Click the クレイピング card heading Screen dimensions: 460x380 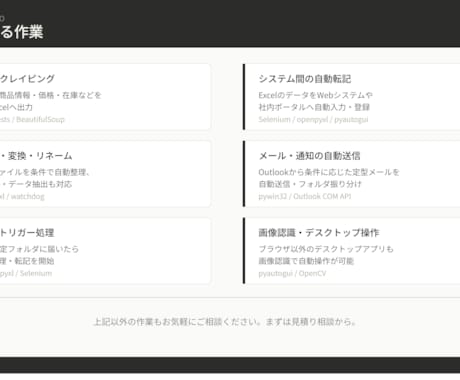pyautogui.click(x=27, y=79)
